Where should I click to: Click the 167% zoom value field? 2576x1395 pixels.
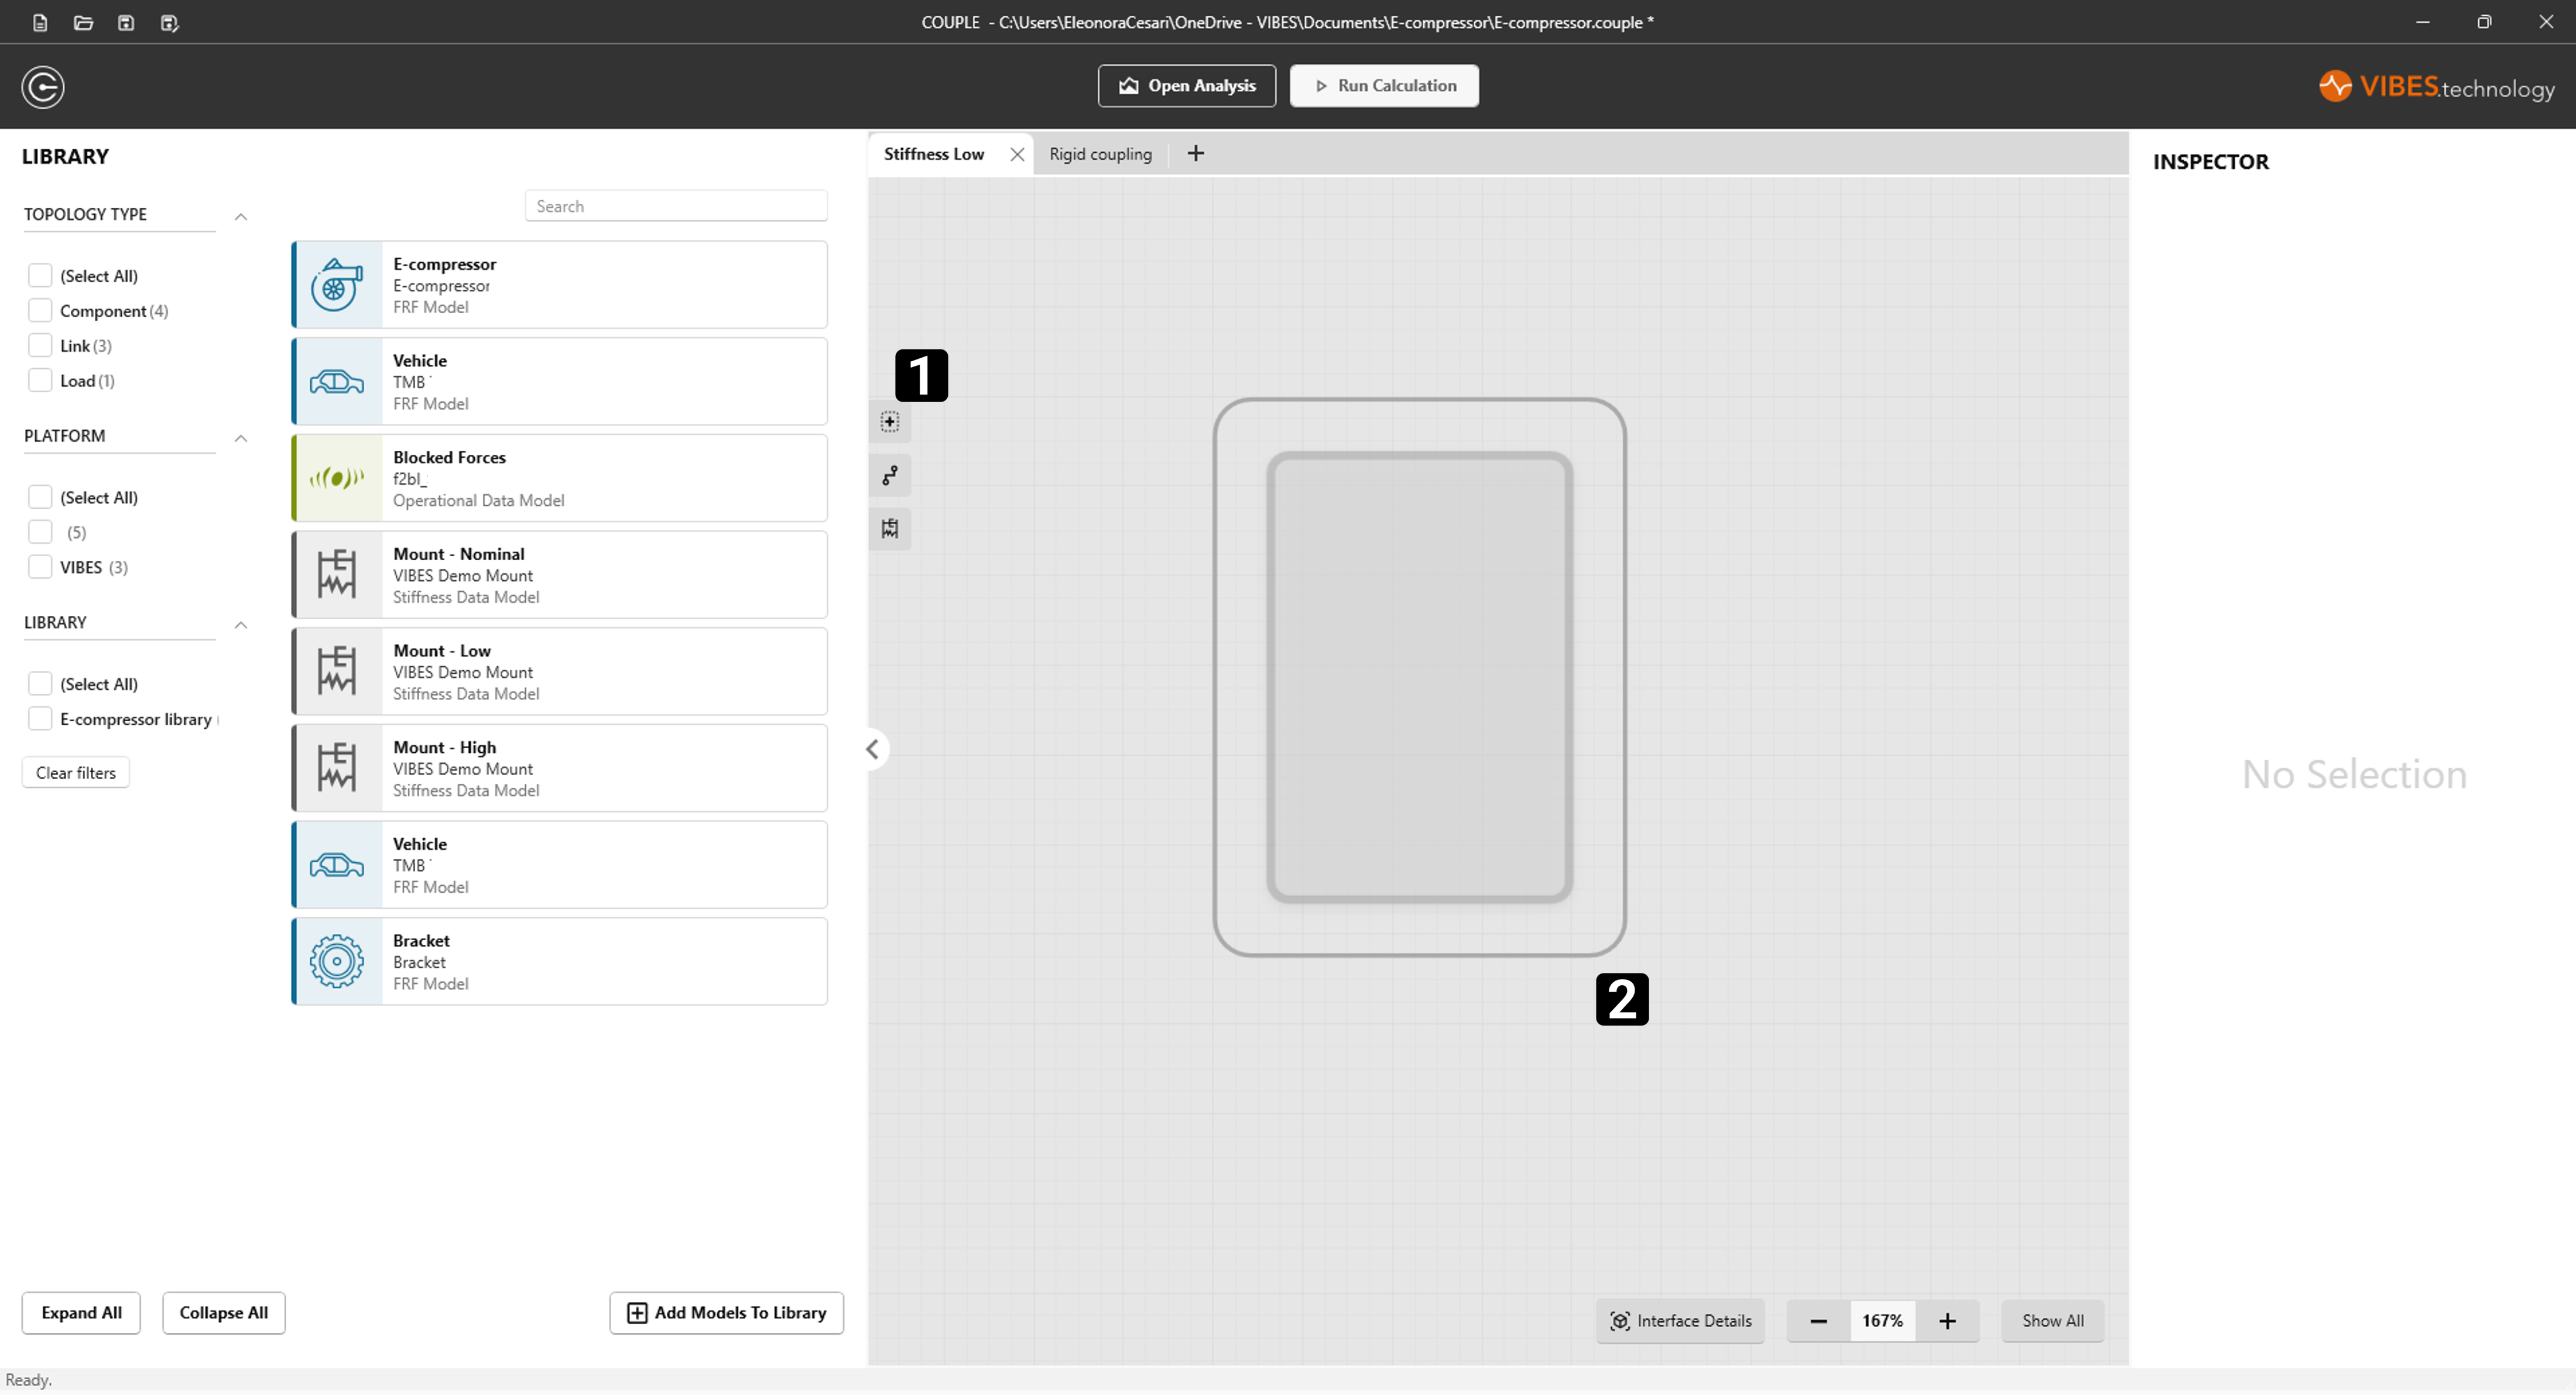tap(1883, 1321)
